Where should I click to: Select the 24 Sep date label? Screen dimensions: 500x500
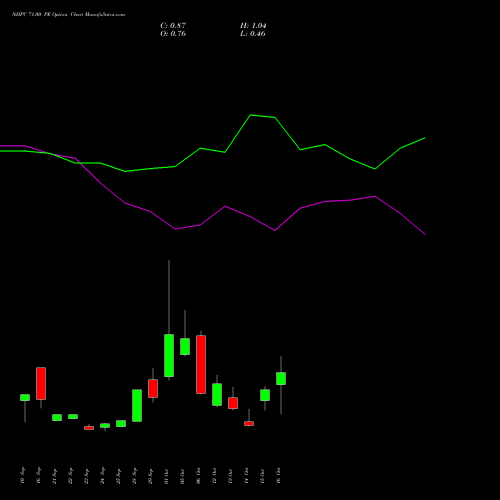pyautogui.click(x=103, y=476)
